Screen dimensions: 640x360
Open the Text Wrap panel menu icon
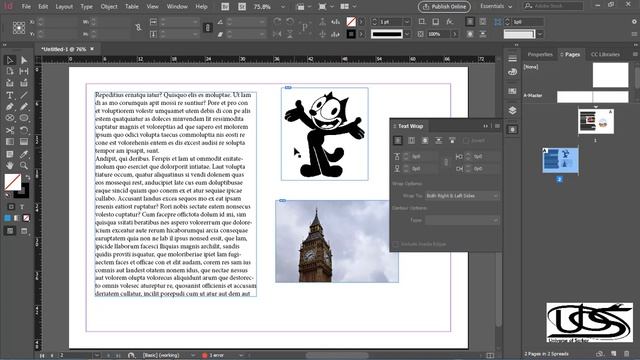coord(497,126)
